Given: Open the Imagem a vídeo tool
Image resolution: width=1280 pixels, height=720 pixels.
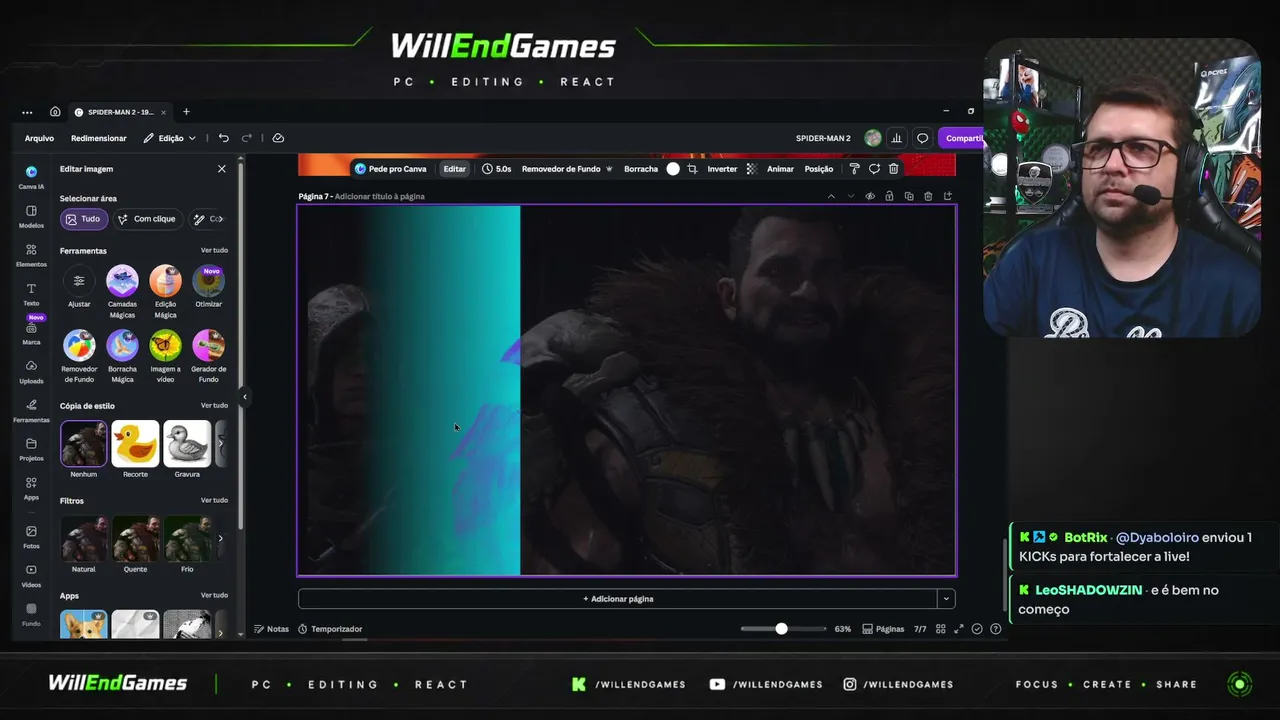Looking at the screenshot, I should pyautogui.click(x=165, y=357).
